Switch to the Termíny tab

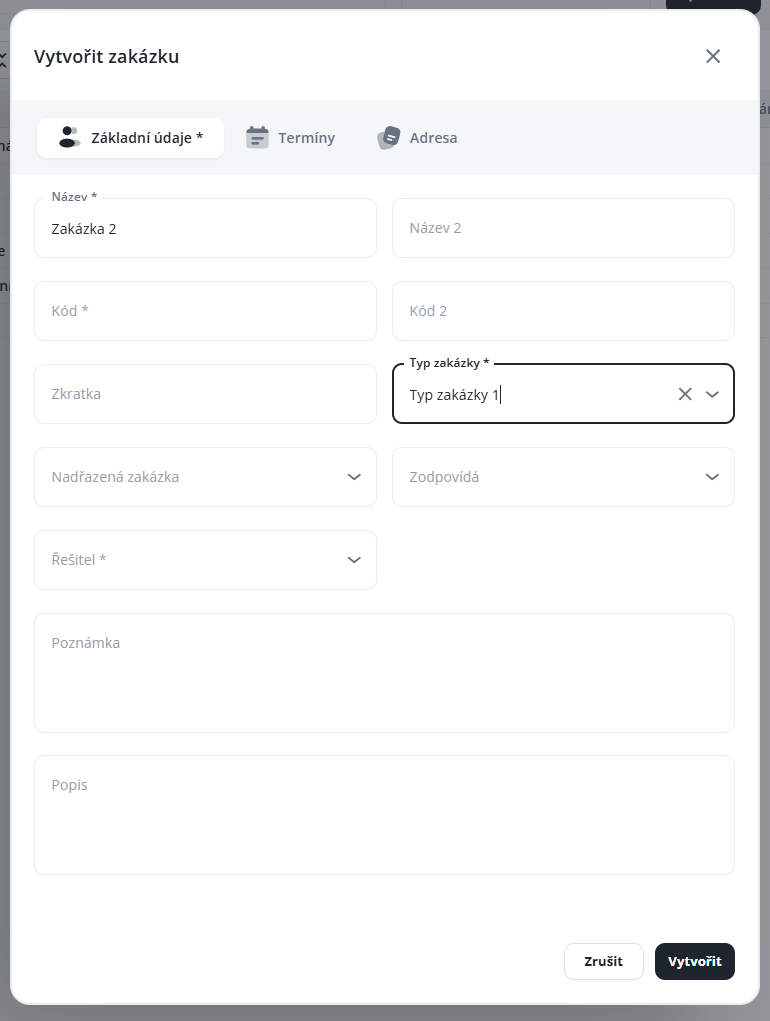[x=305, y=138]
